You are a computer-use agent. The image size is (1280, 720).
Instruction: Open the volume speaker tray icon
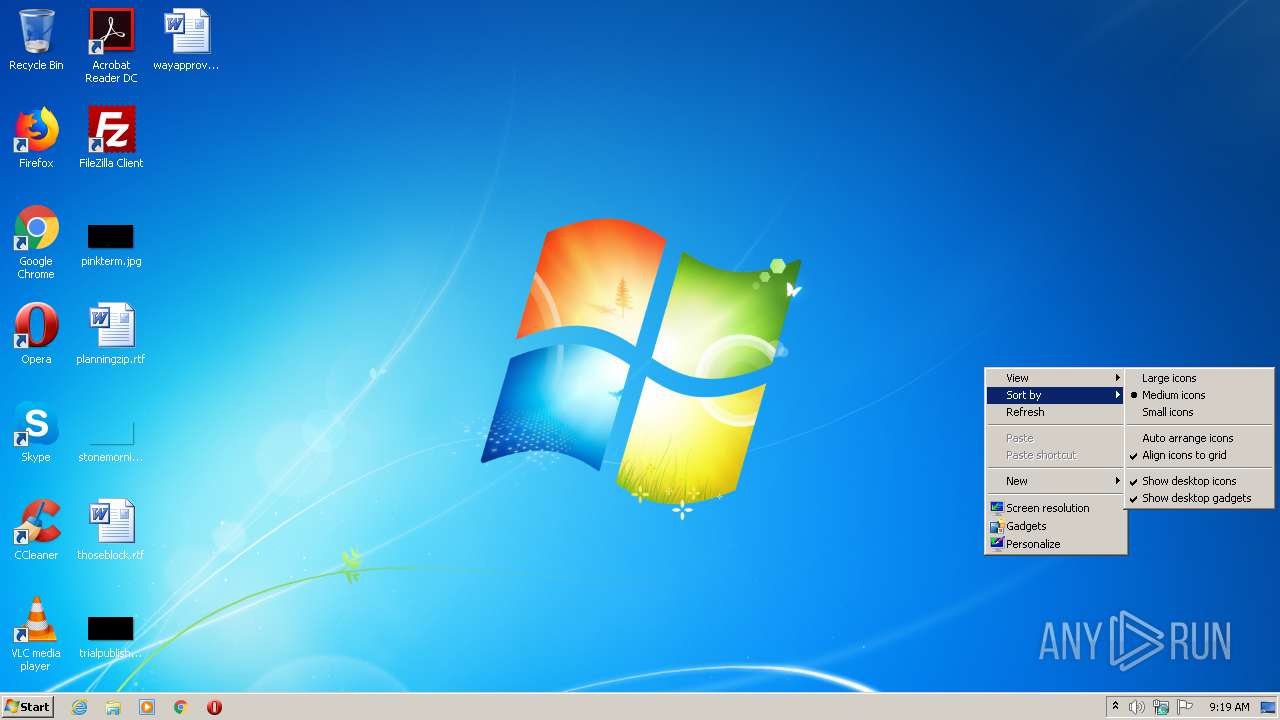(1137, 707)
